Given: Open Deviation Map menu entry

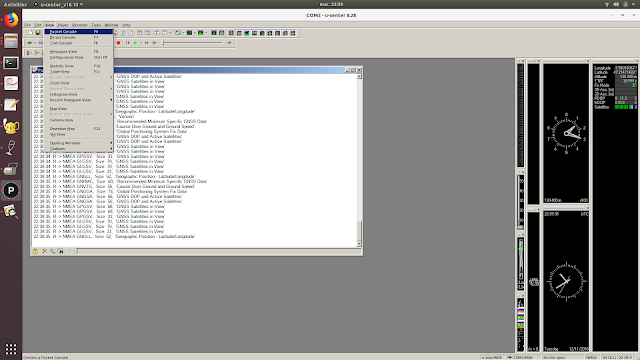Looking at the screenshot, I should [78, 129].
